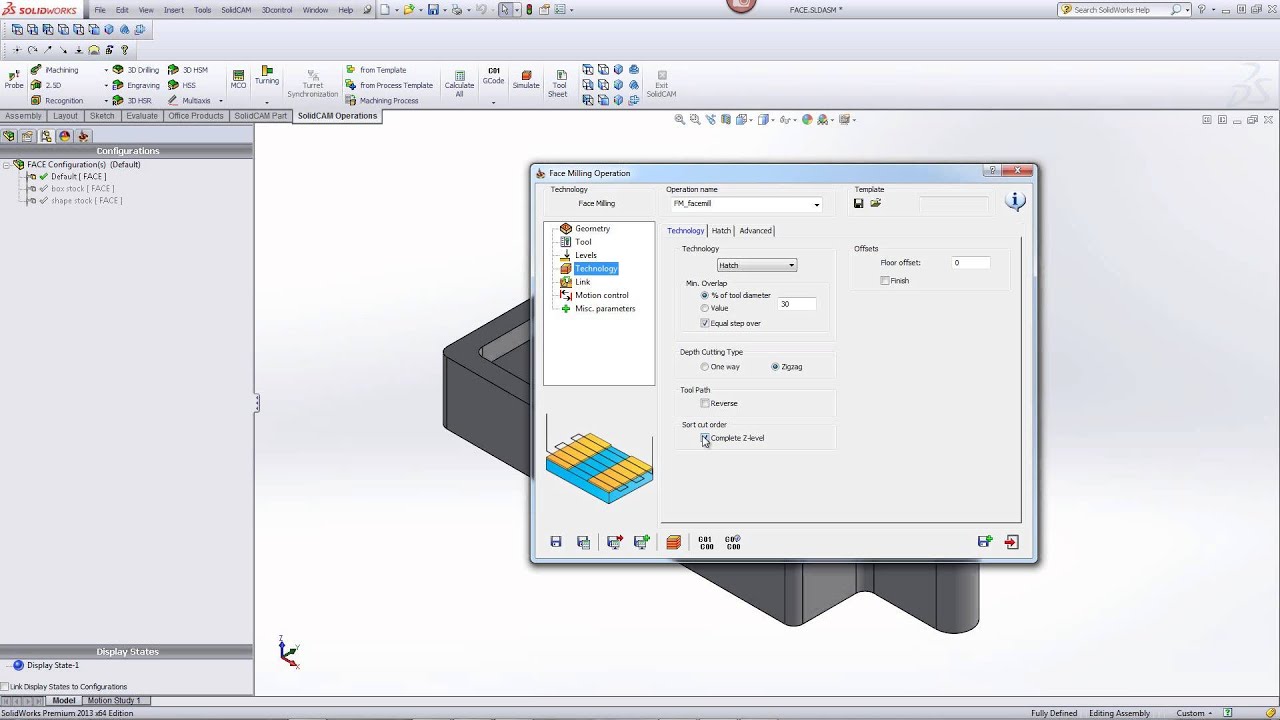Open the Tools menu

click(x=202, y=10)
